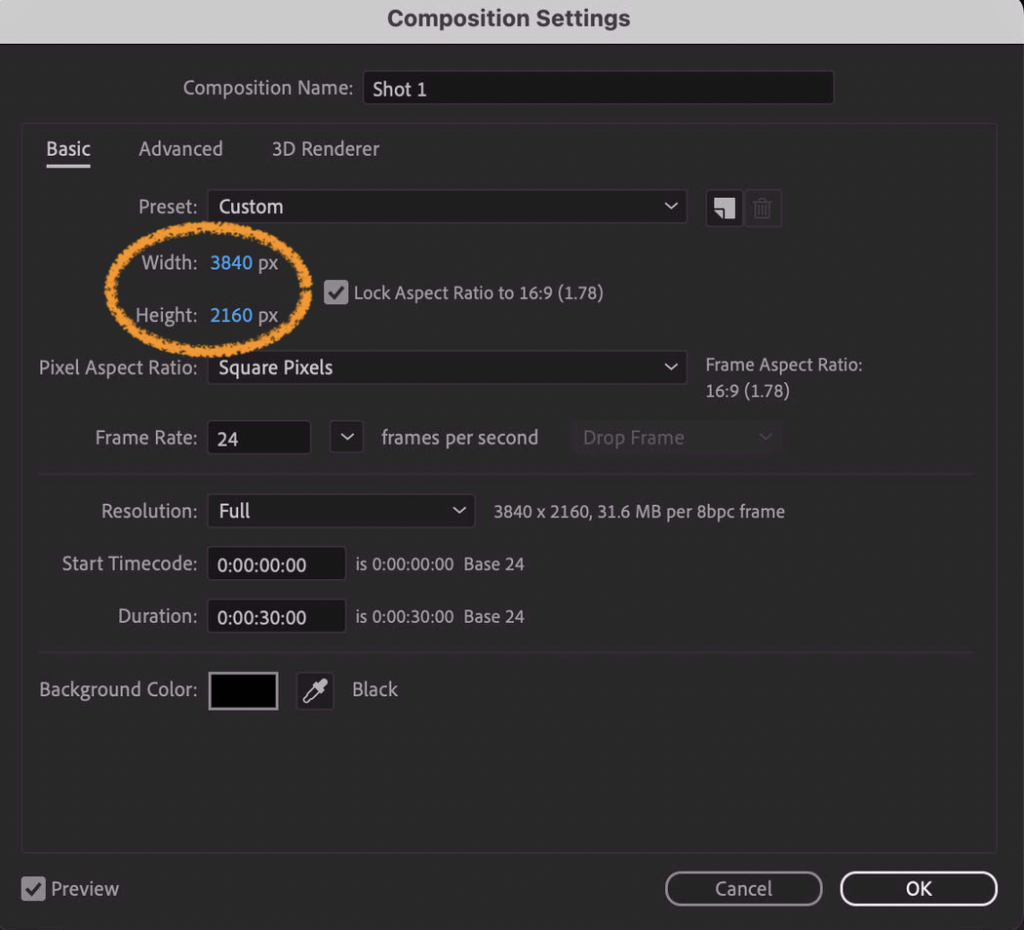Click the save preset icon

(724, 208)
